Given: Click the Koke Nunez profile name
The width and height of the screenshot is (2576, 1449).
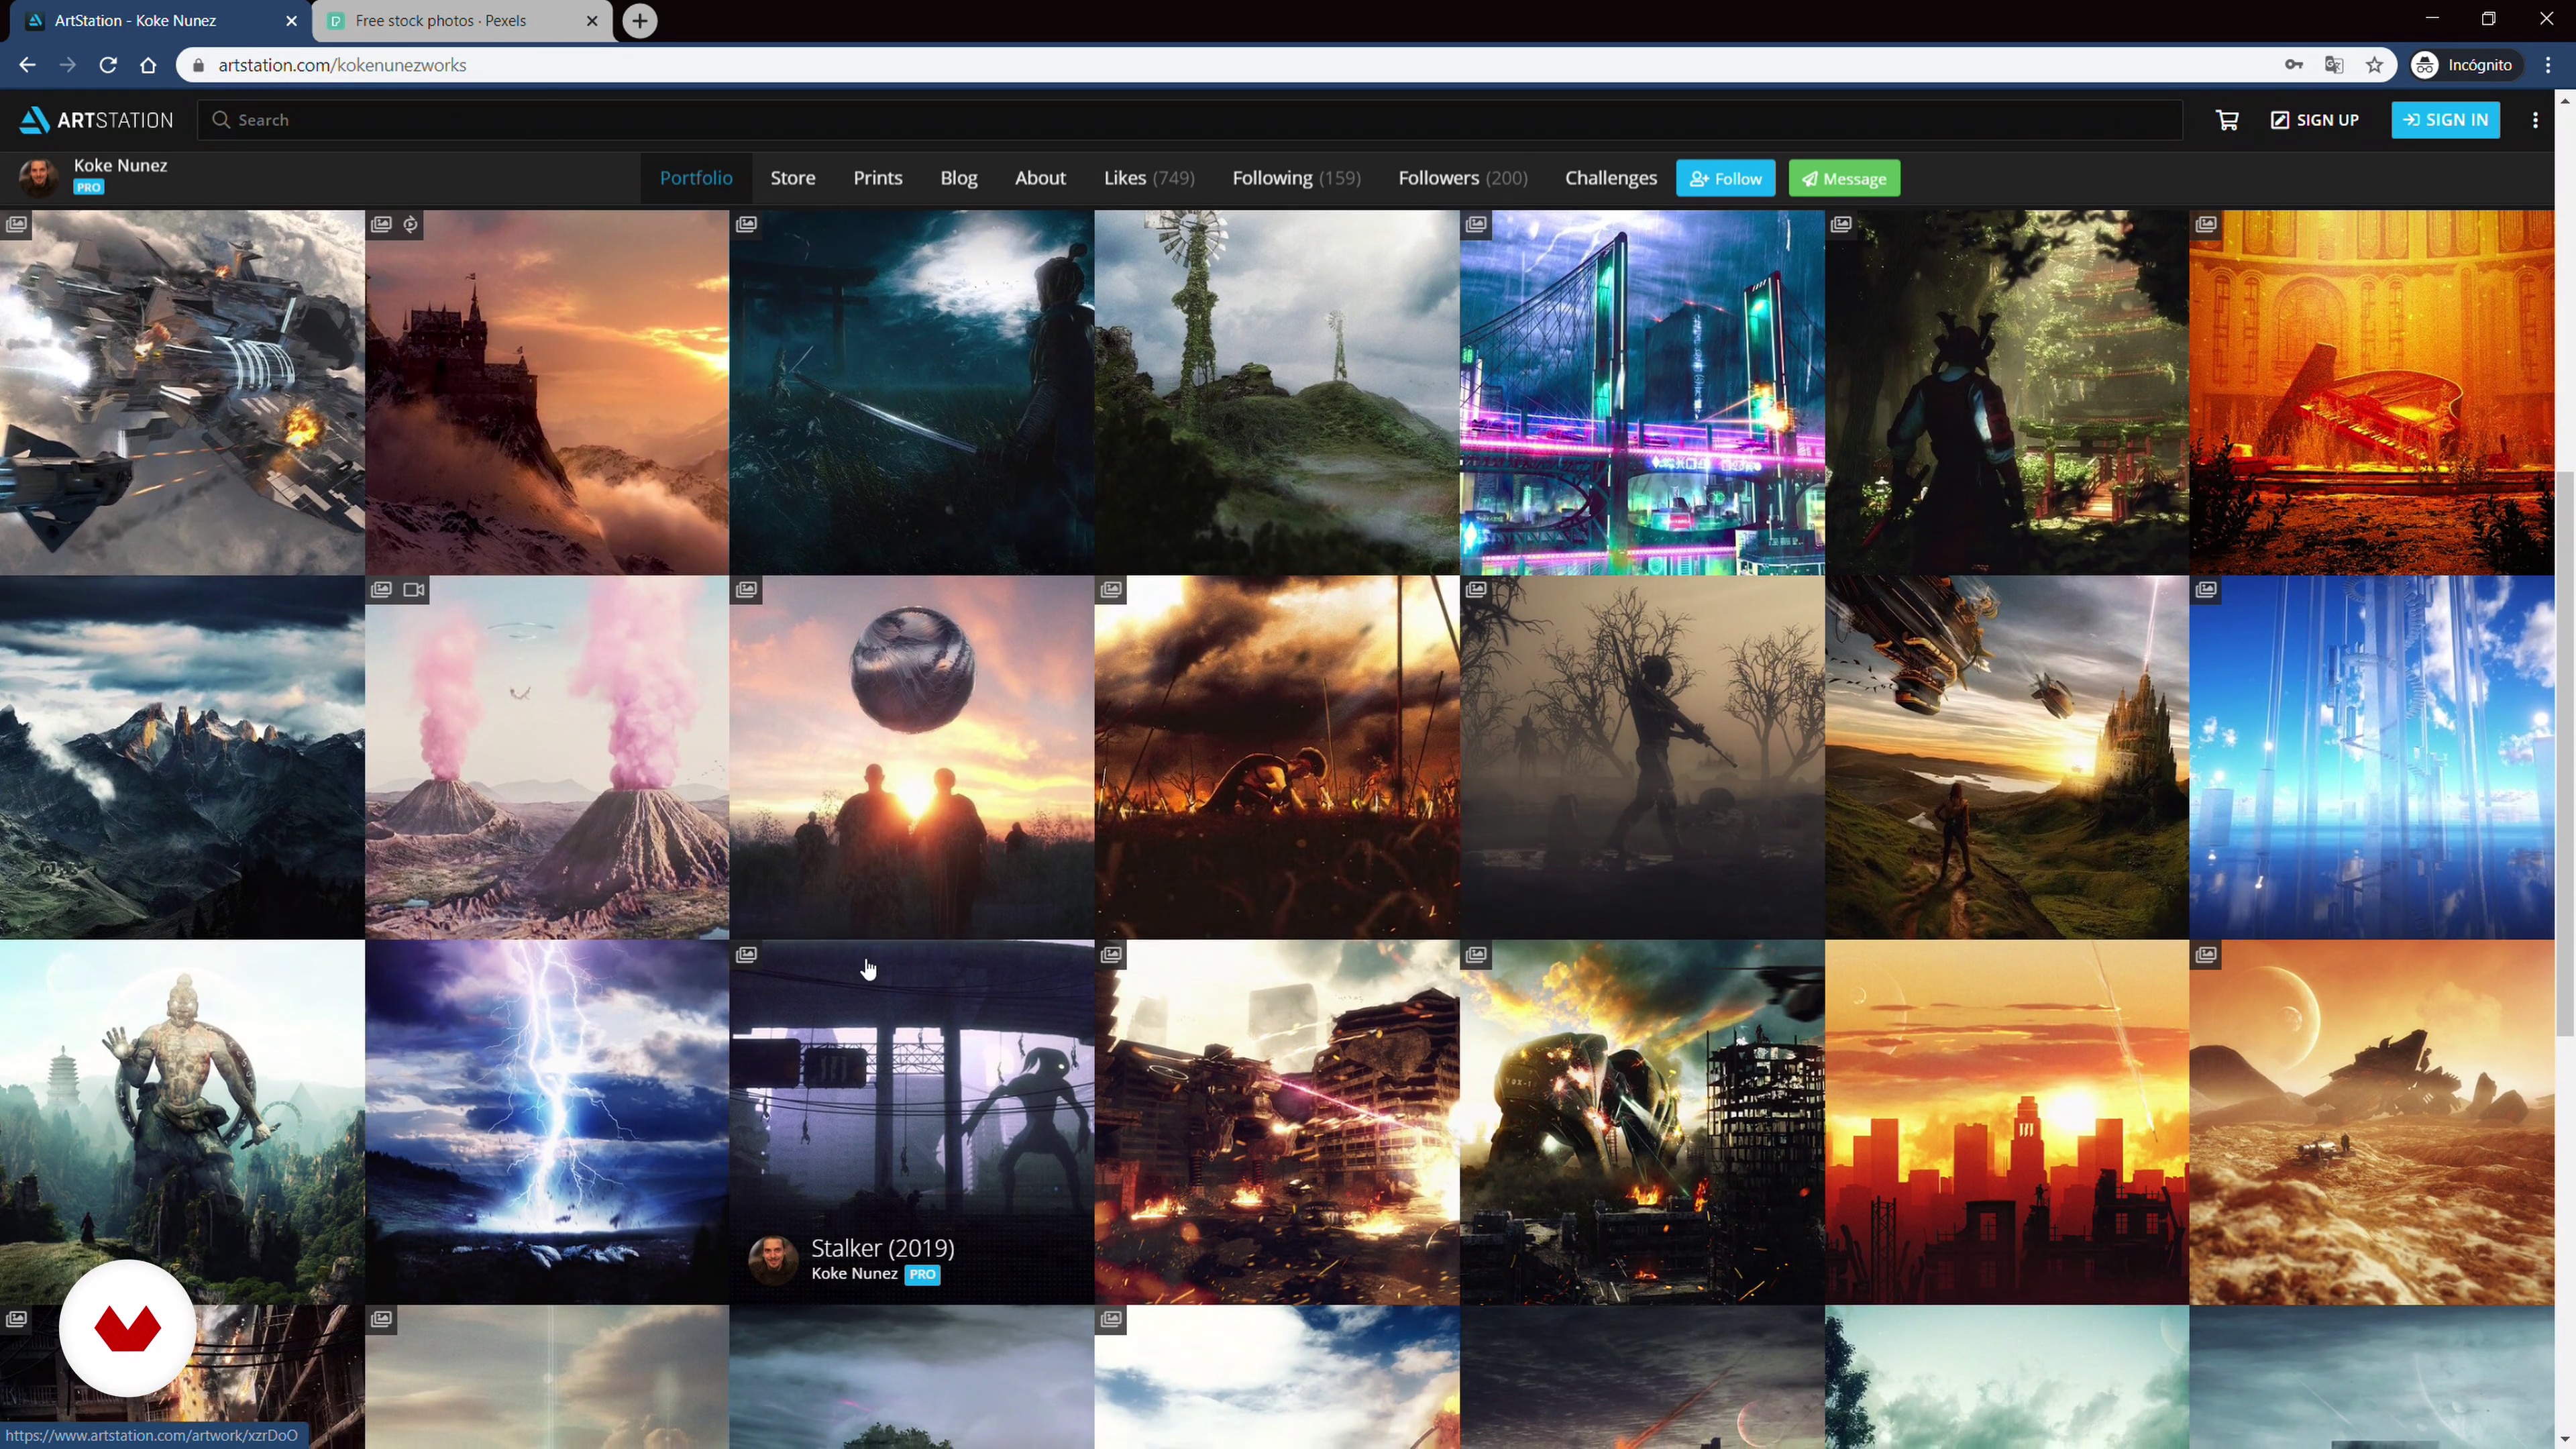Looking at the screenshot, I should [120, 165].
